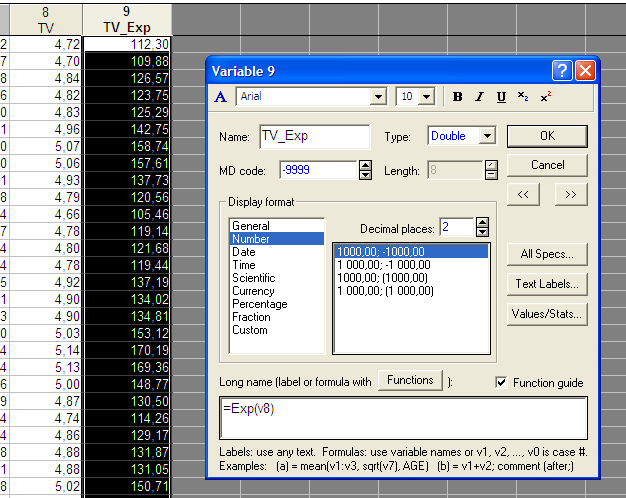Image resolution: width=626 pixels, height=498 pixels.
Task: Open Text Labels dialog
Action: click(x=546, y=284)
